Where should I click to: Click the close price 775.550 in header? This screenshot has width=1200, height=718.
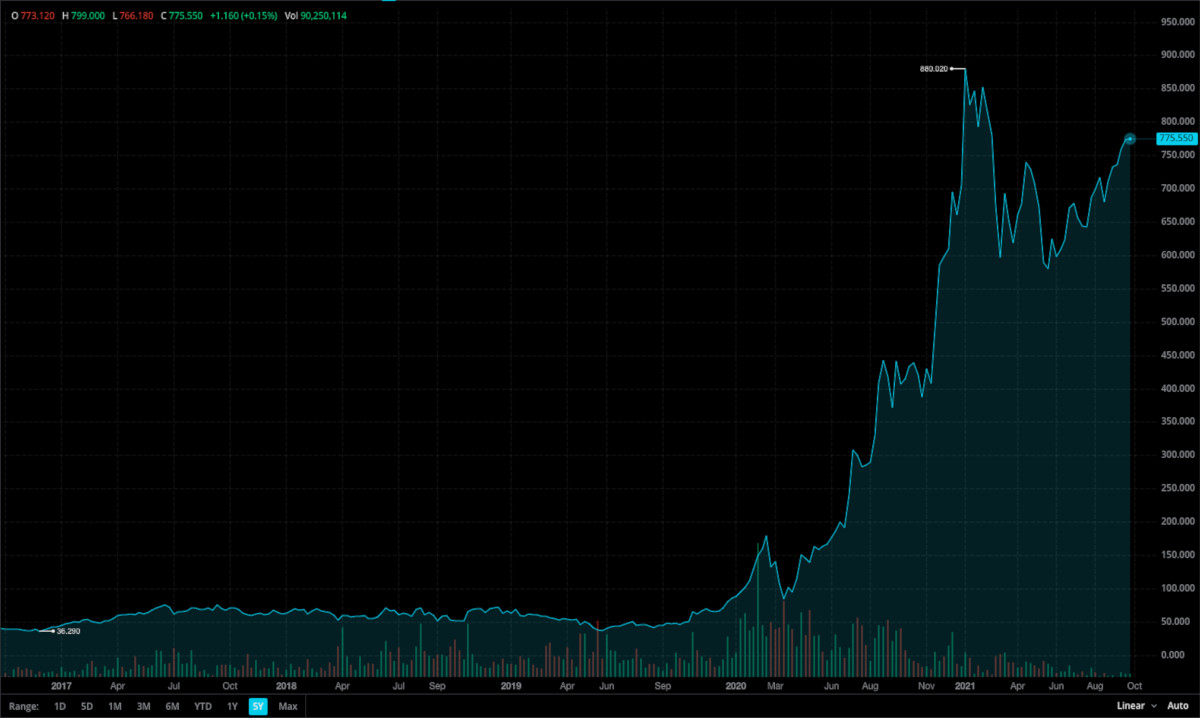pos(188,16)
